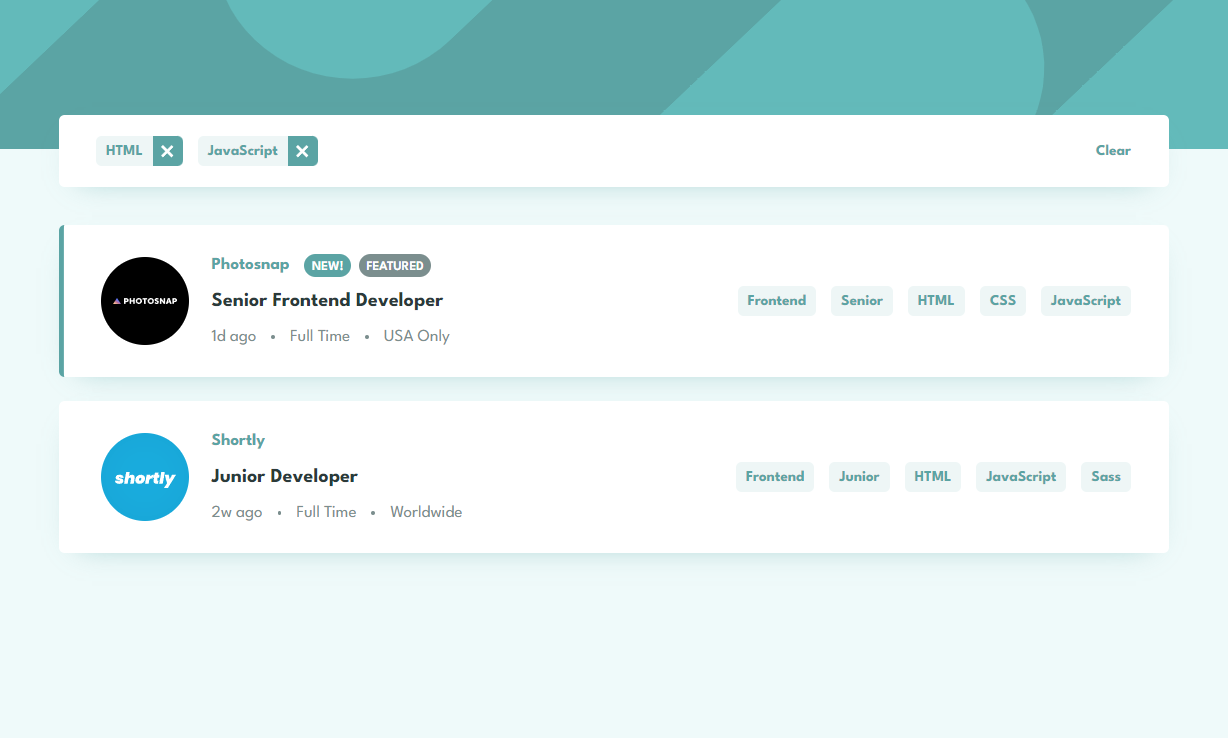Viewport: 1228px width, 738px height.
Task: Click the HTML tag on Photosnap listing
Action: click(x=935, y=301)
